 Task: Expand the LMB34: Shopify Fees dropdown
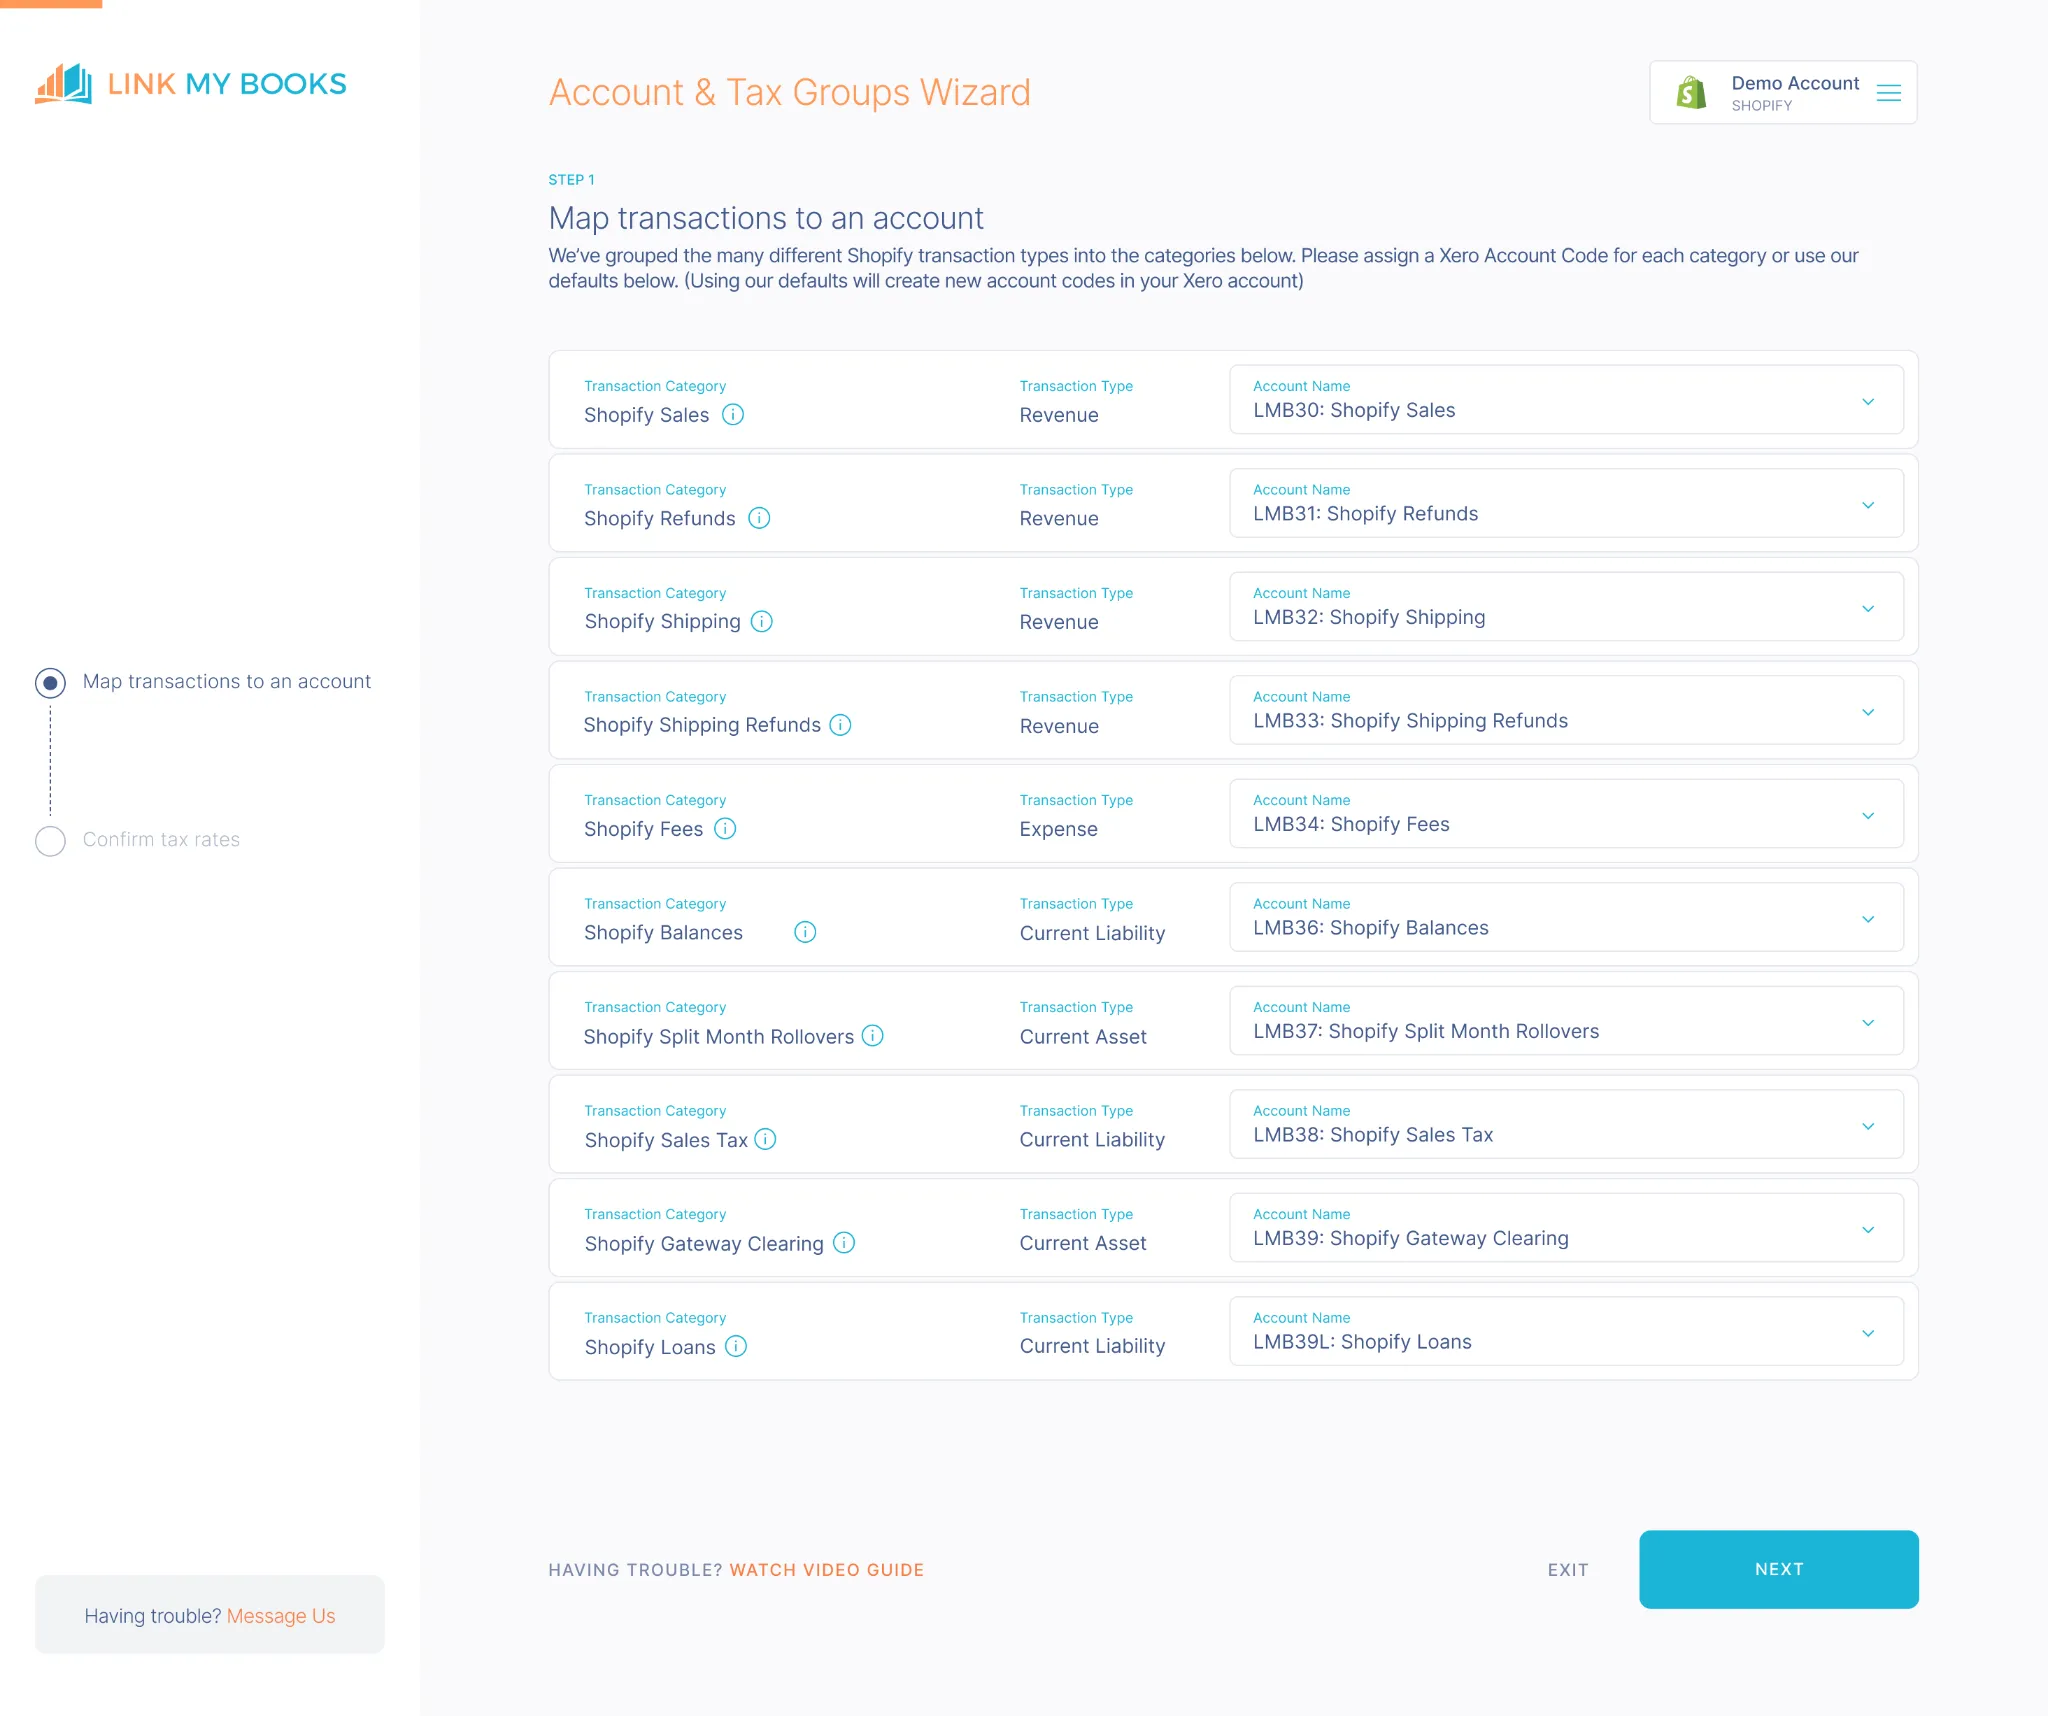[1566, 813]
